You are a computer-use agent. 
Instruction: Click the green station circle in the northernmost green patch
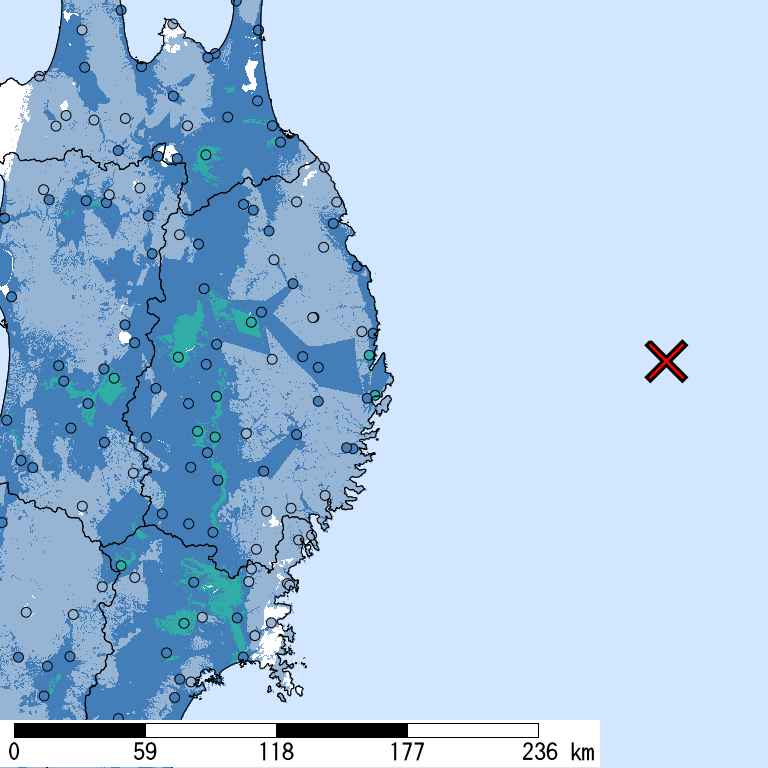[207, 155]
